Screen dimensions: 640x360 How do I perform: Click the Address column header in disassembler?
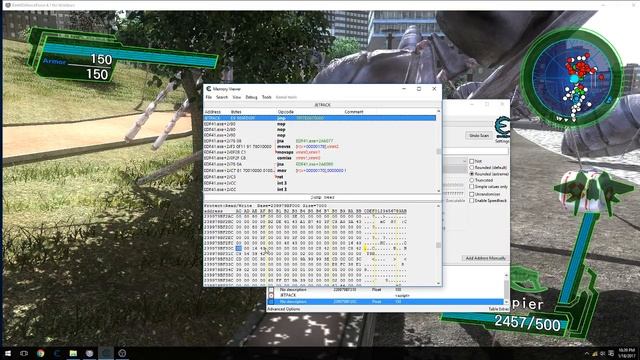click(x=212, y=111)
